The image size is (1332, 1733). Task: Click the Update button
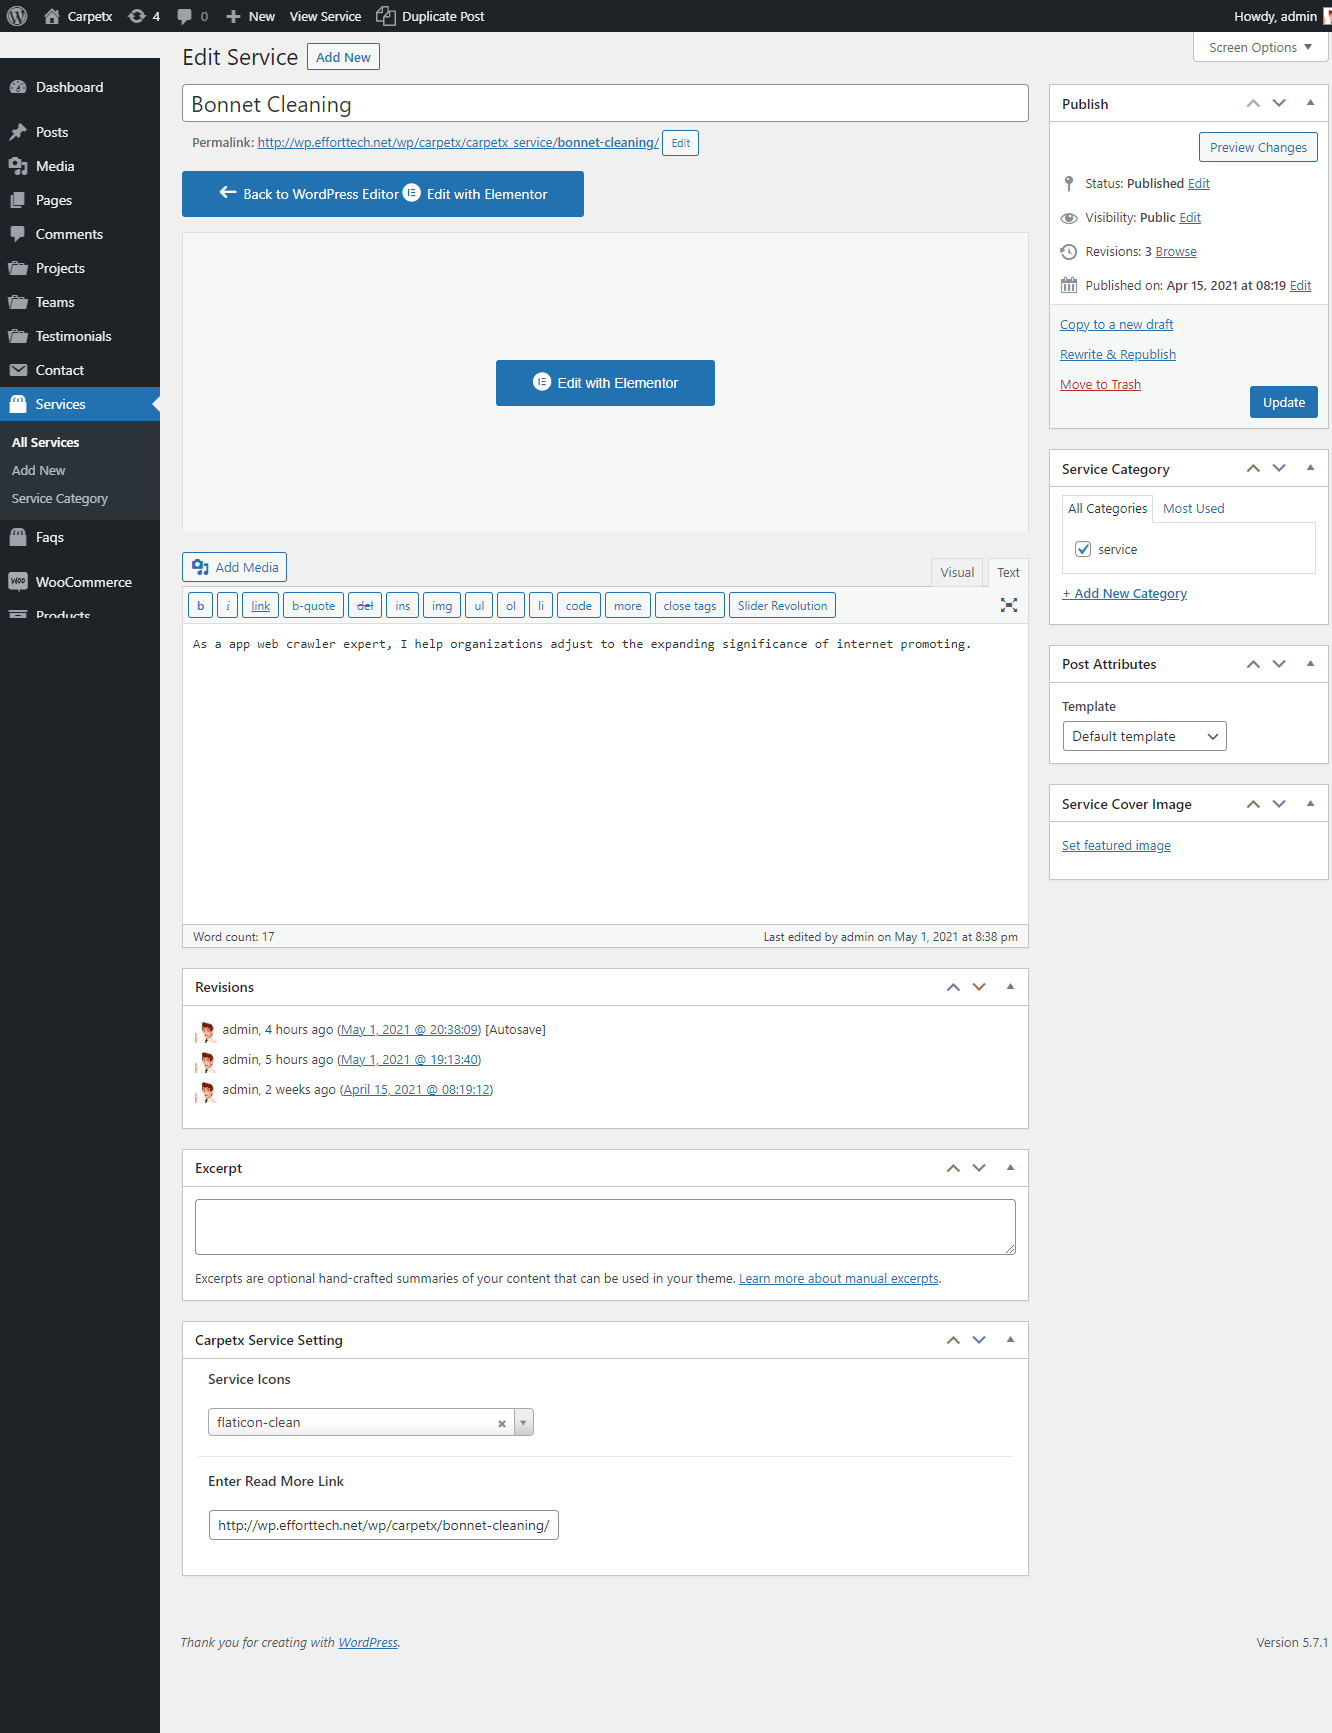click(x=1283, y=402)
